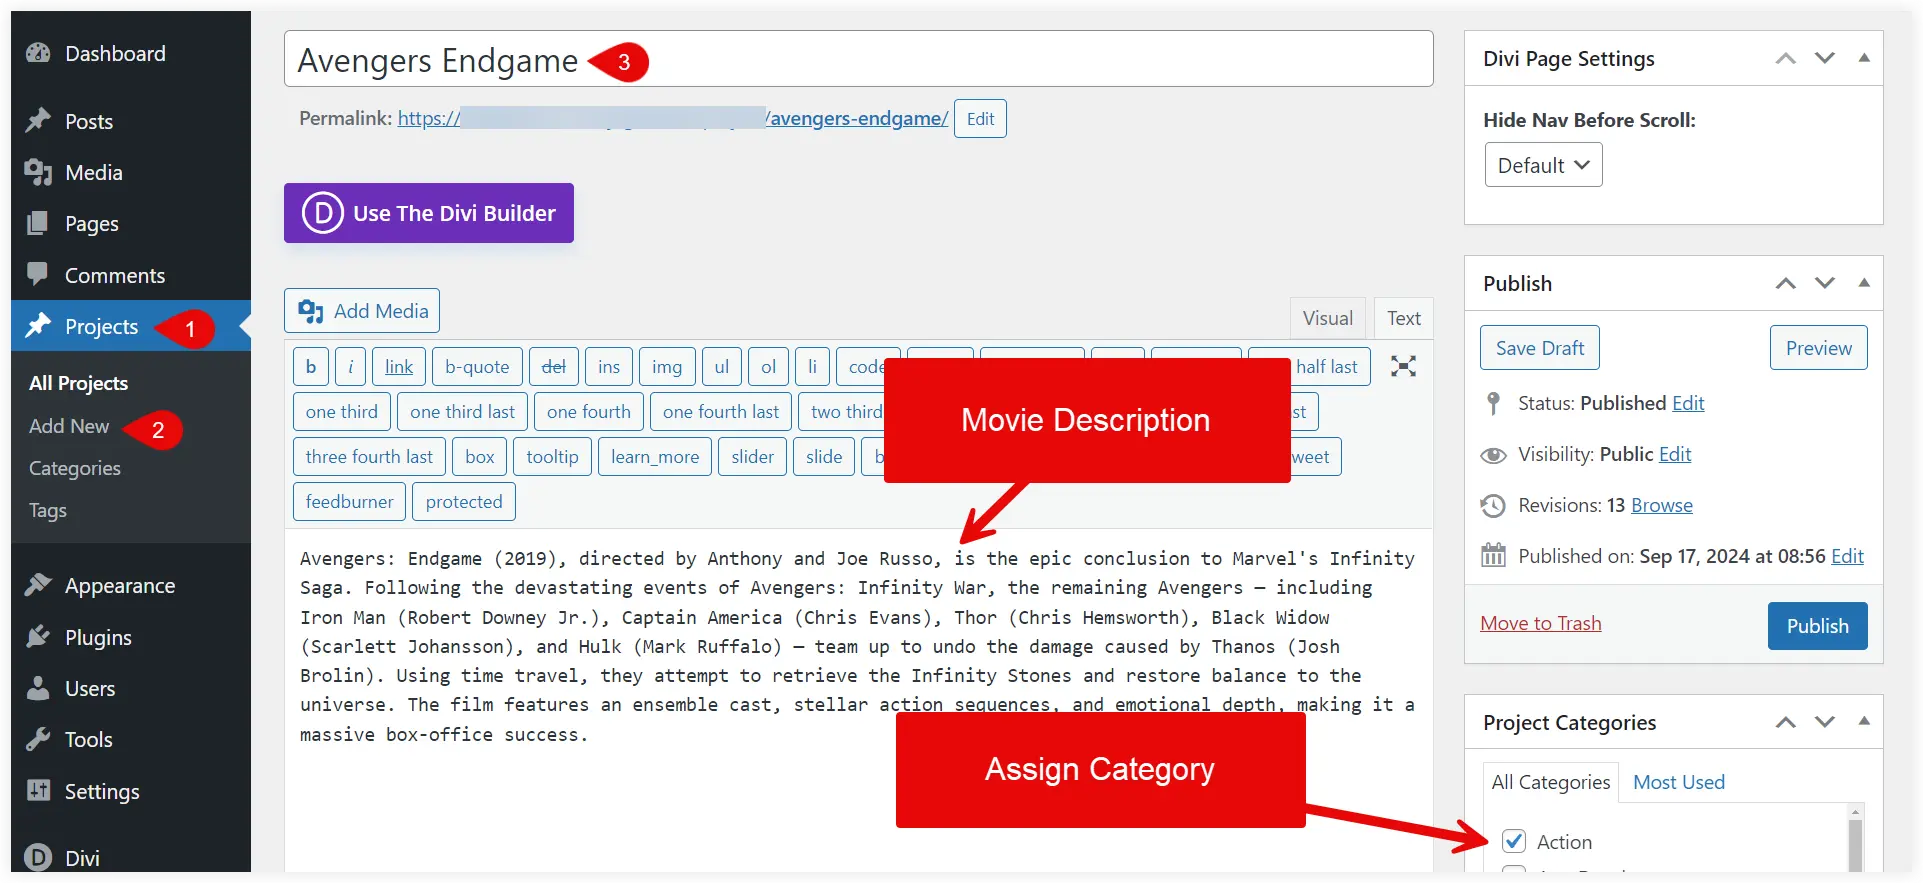Screen dimensions: 1924x884
Task: Switch to the Text editor tab
Action: pyautogui.click(x=1403, y=318)
